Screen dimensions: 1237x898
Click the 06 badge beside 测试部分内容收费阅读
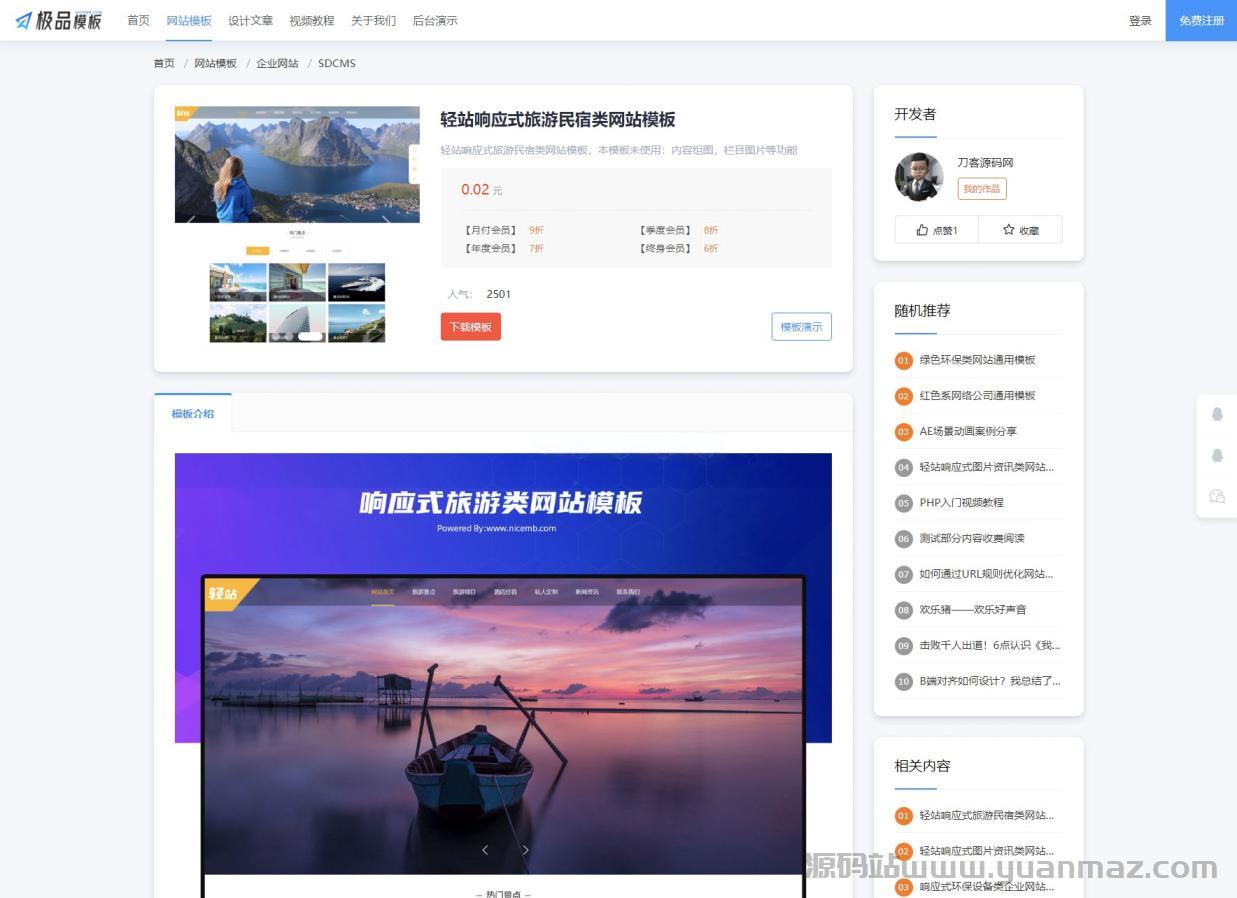(903, 539)
